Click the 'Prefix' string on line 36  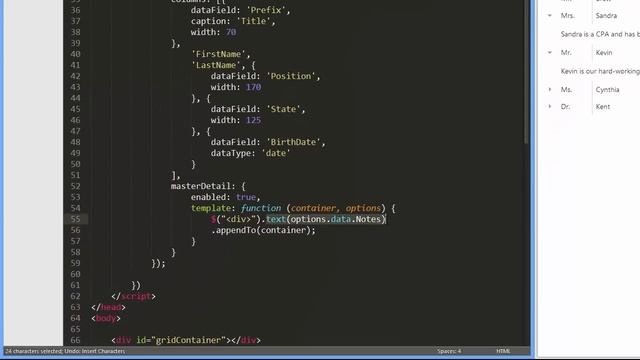pyautogui.click(x=266, y=10)
